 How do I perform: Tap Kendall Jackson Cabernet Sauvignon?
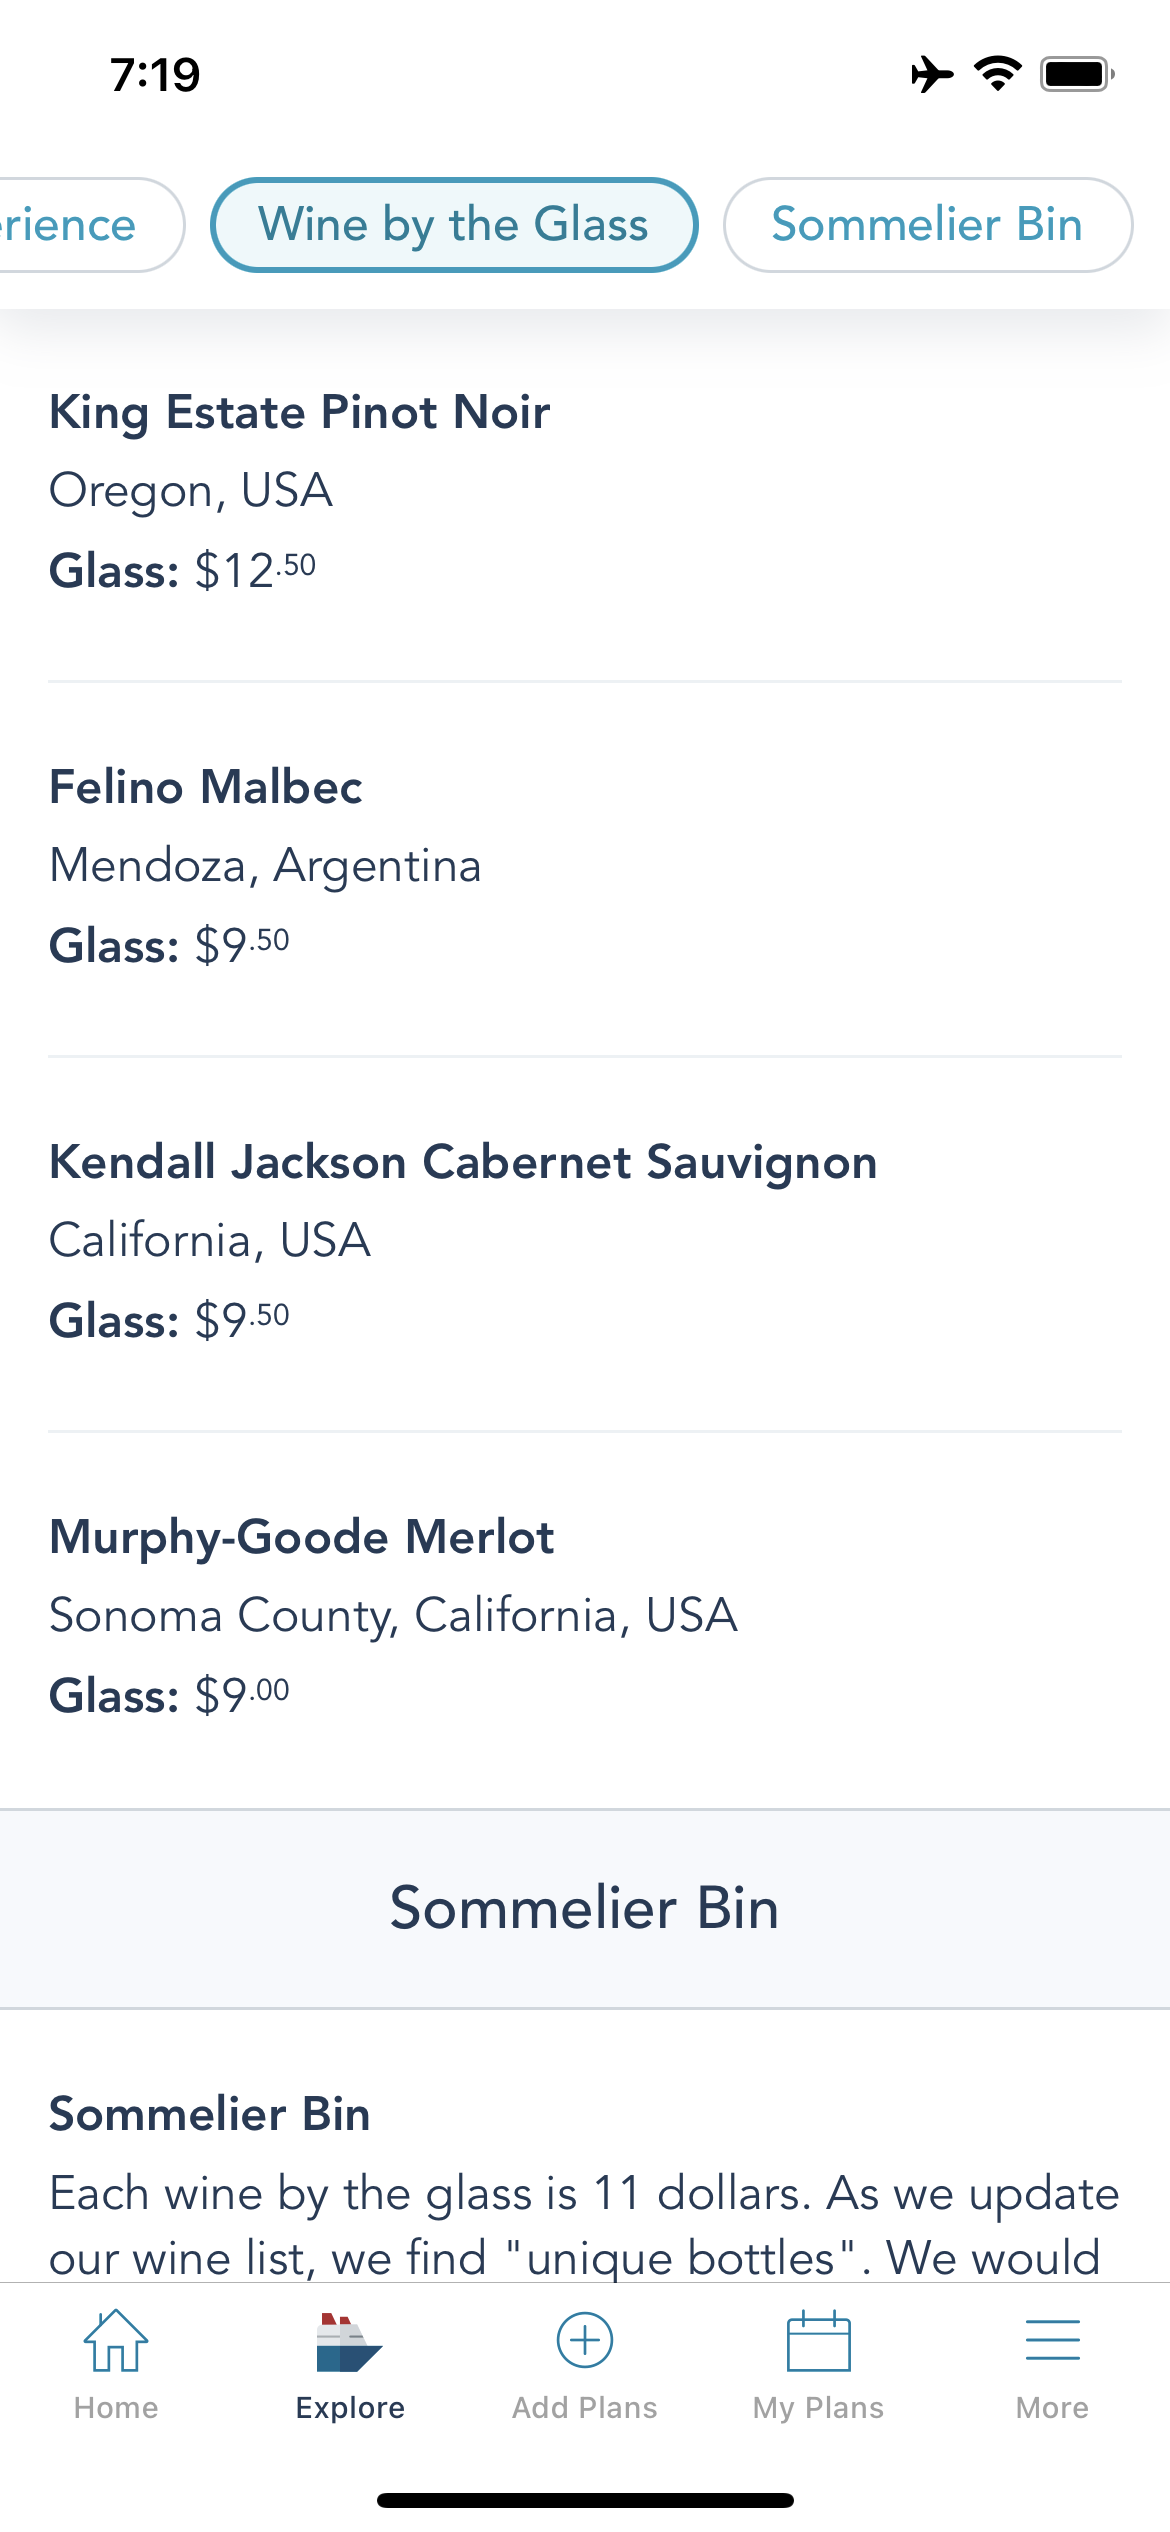[463, 1162]
